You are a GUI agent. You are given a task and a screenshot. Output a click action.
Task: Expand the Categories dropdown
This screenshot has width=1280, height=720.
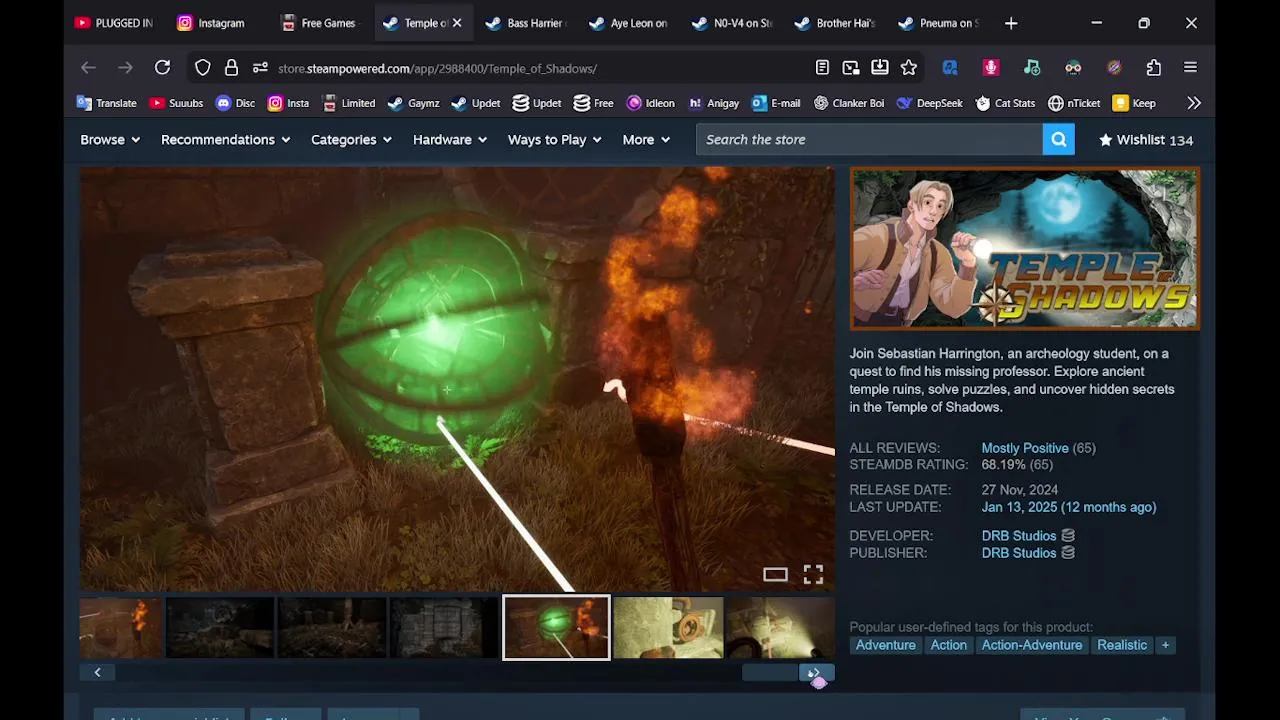pyautogui.click(x=351, y=140)
